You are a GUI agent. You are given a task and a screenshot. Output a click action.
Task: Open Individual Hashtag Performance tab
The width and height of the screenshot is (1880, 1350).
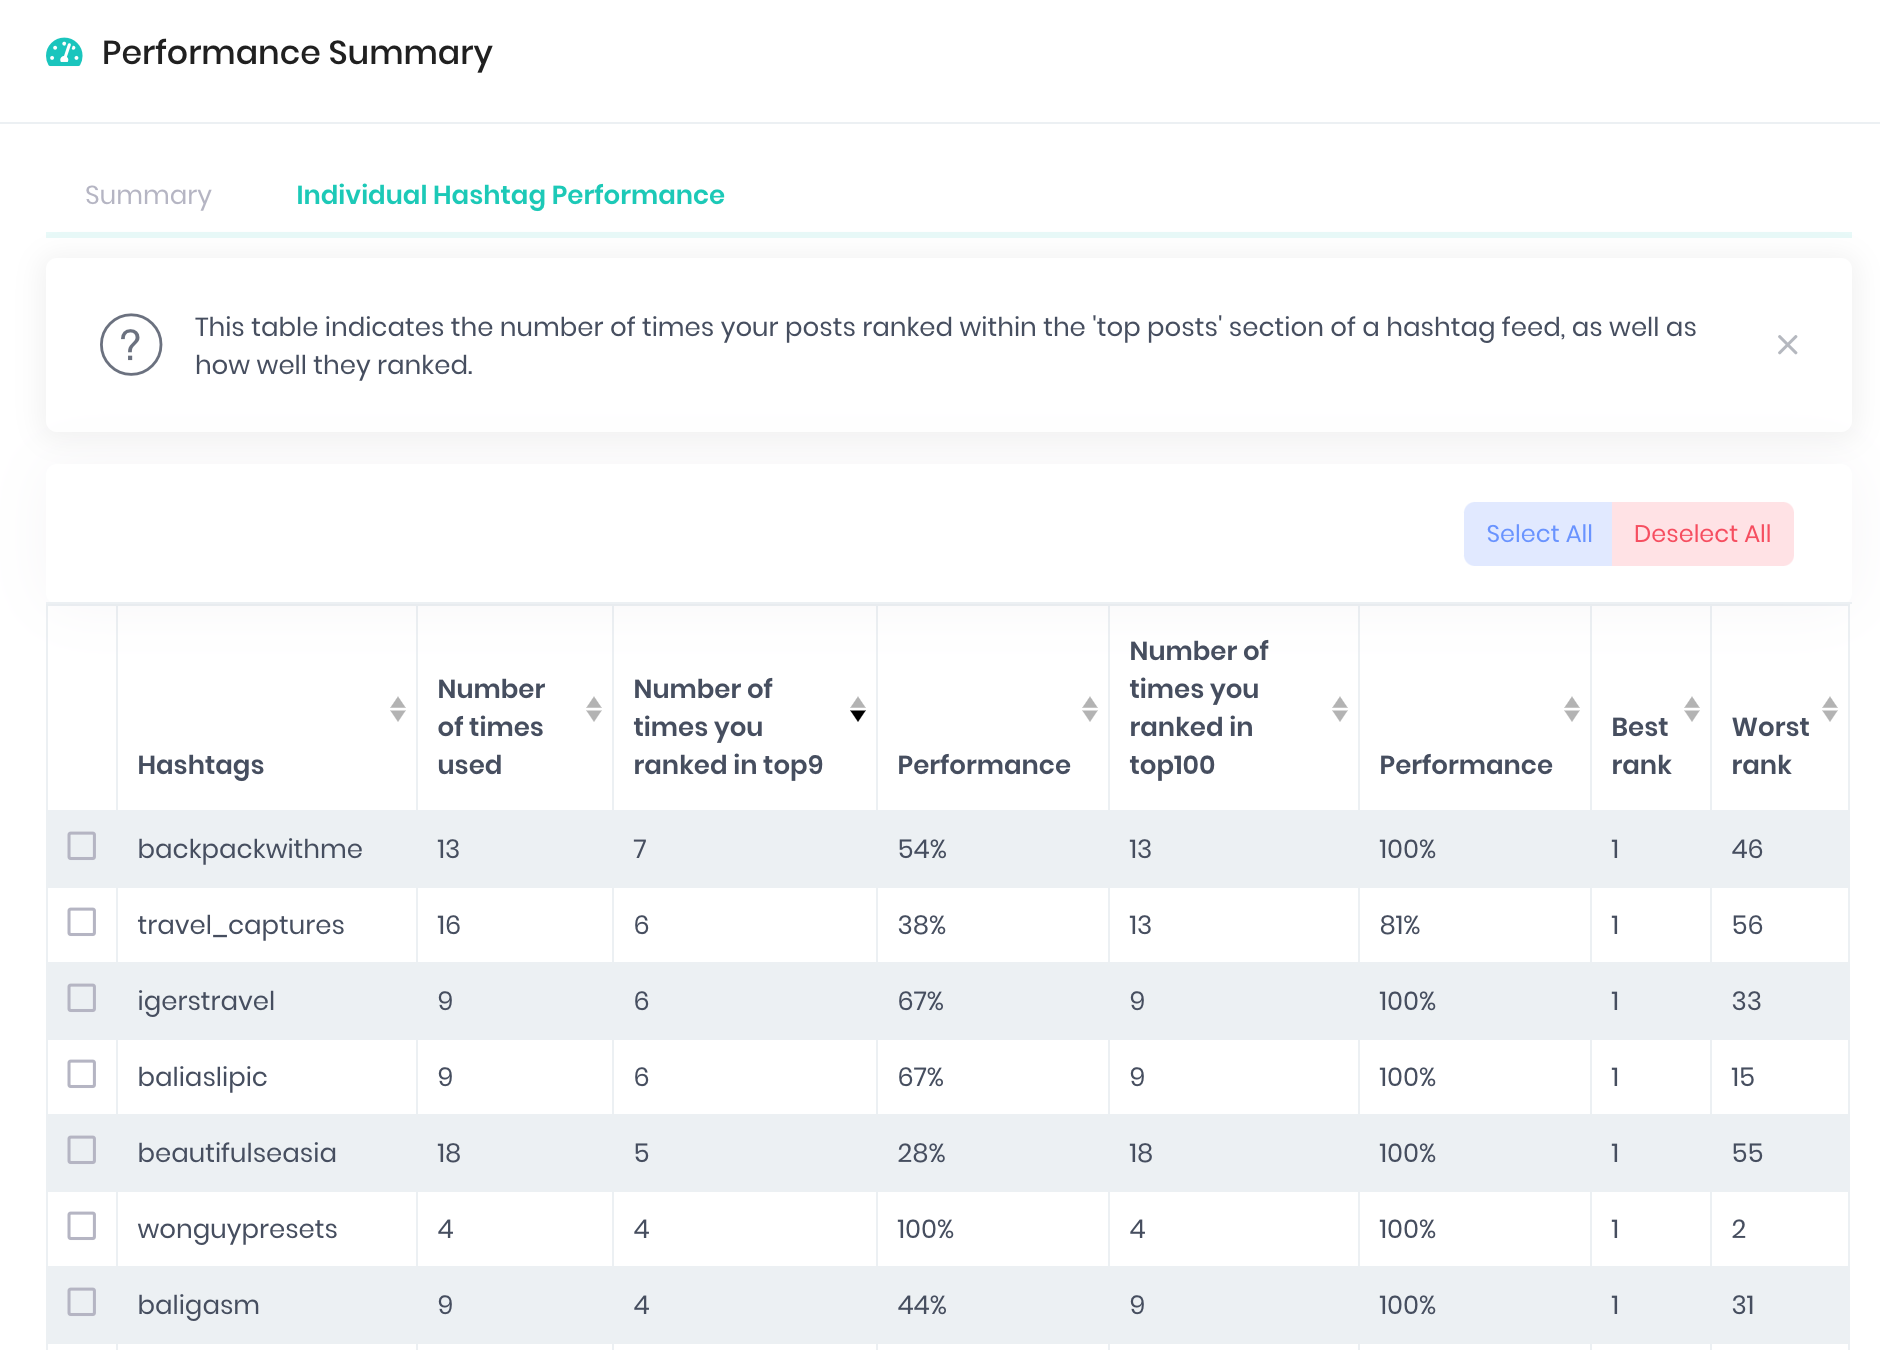point(510,195)
